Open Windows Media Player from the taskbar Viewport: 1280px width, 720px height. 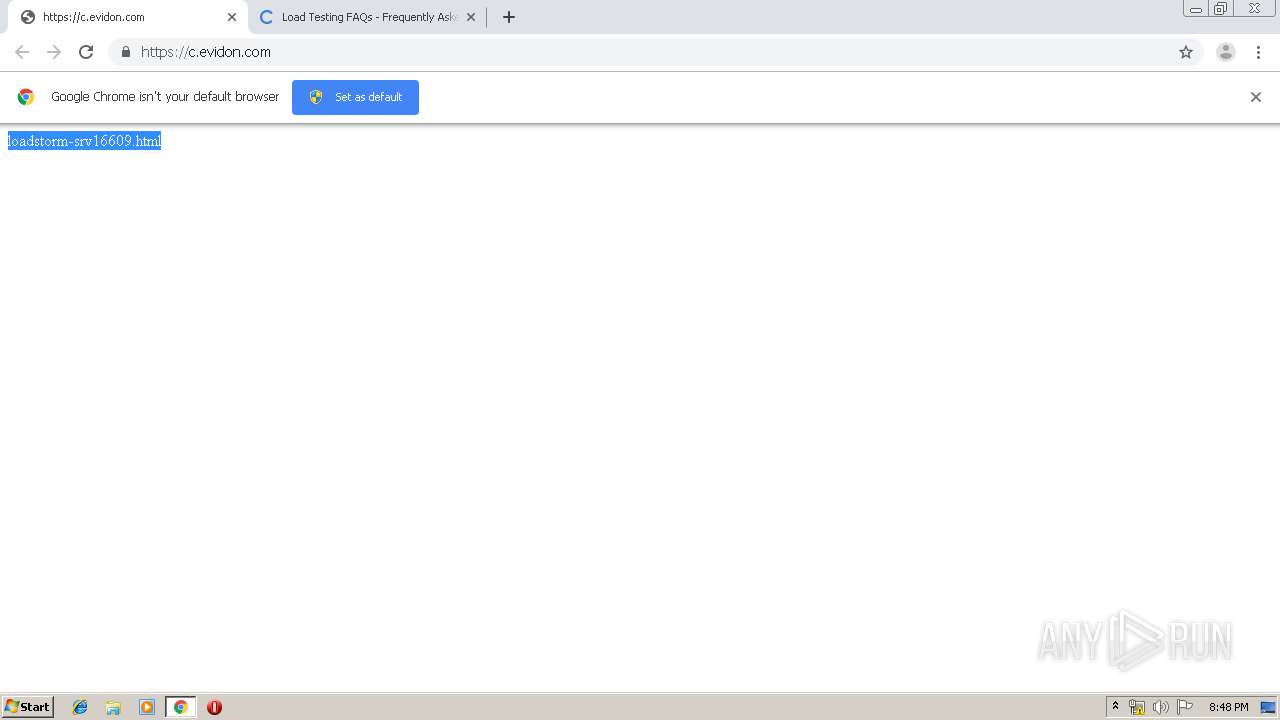tap(147, 707)
